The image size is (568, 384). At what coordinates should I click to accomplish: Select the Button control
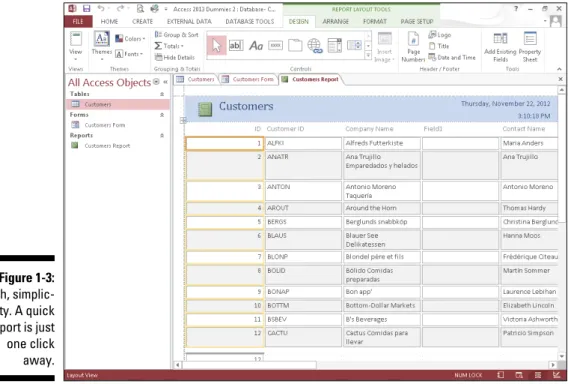pyautogui.click(x=275, y=46)
